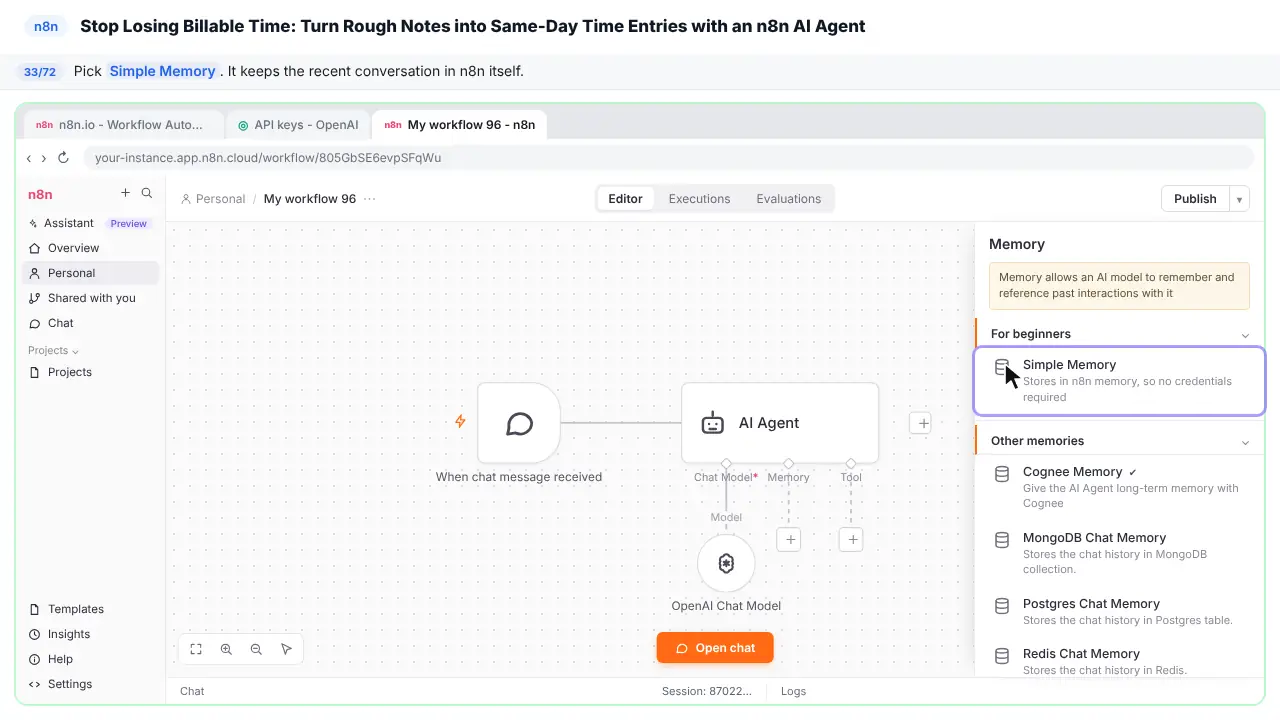Click the Personal breadcrumb link

tap(213, 199)
